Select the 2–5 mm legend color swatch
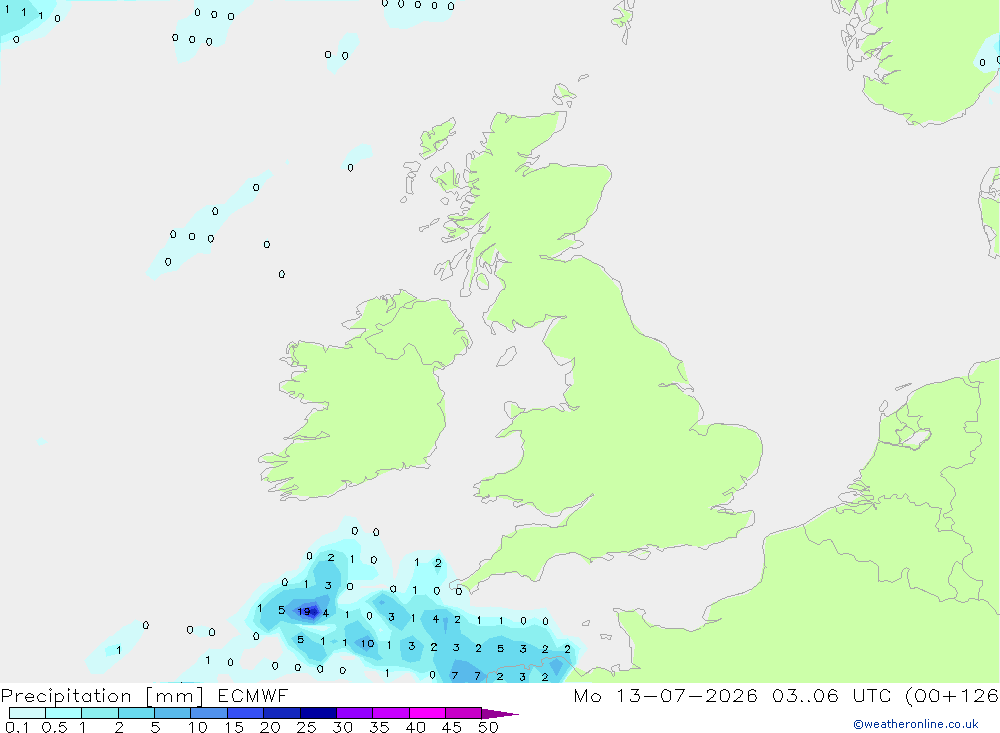Screen dimensions: 1000x733 pyautogui.click(x=136, y=713)
